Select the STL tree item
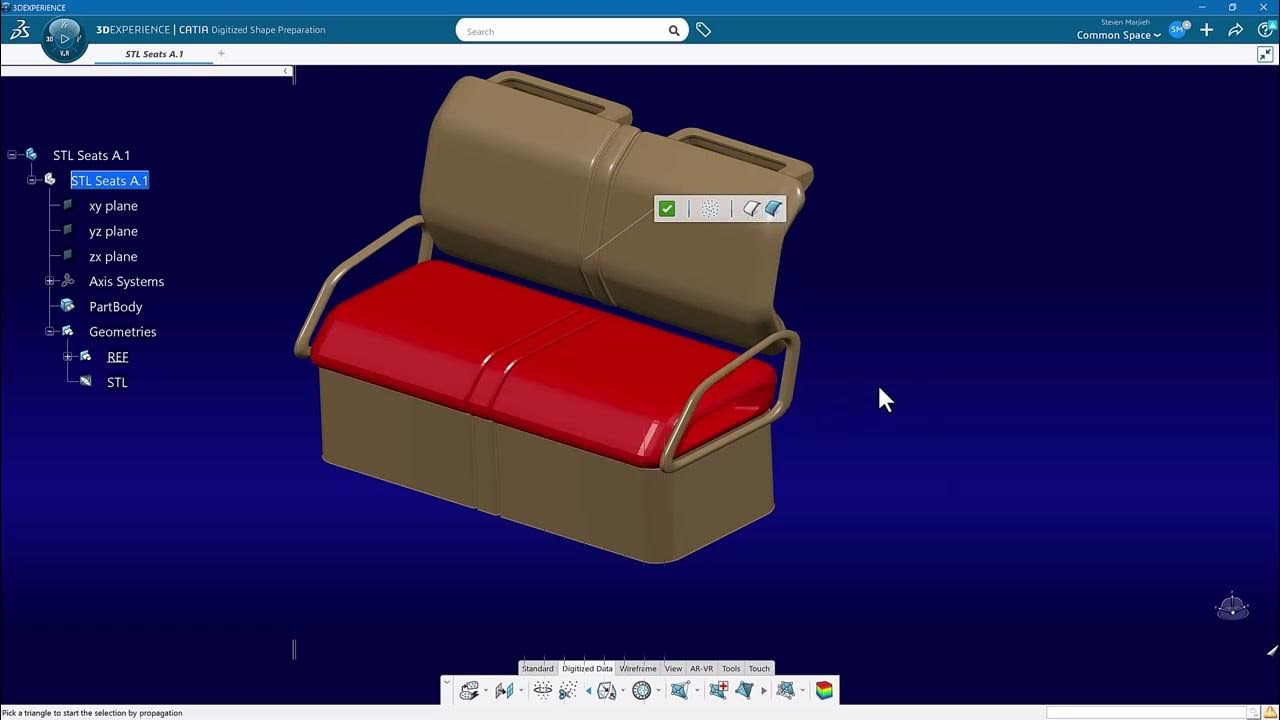Viewport: 1280px width, 720px height. click(117, 382)
